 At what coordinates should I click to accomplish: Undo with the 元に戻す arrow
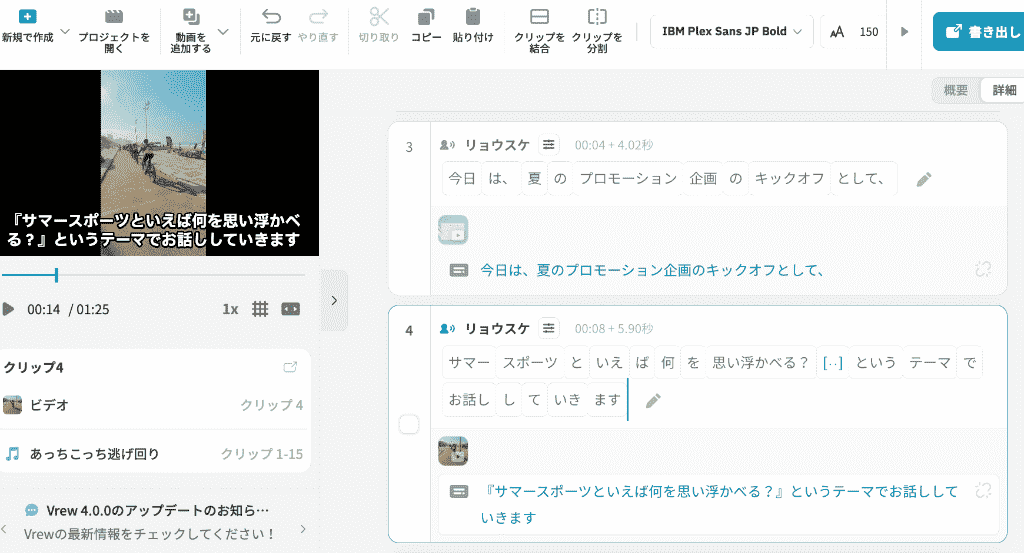coord(271,16)
